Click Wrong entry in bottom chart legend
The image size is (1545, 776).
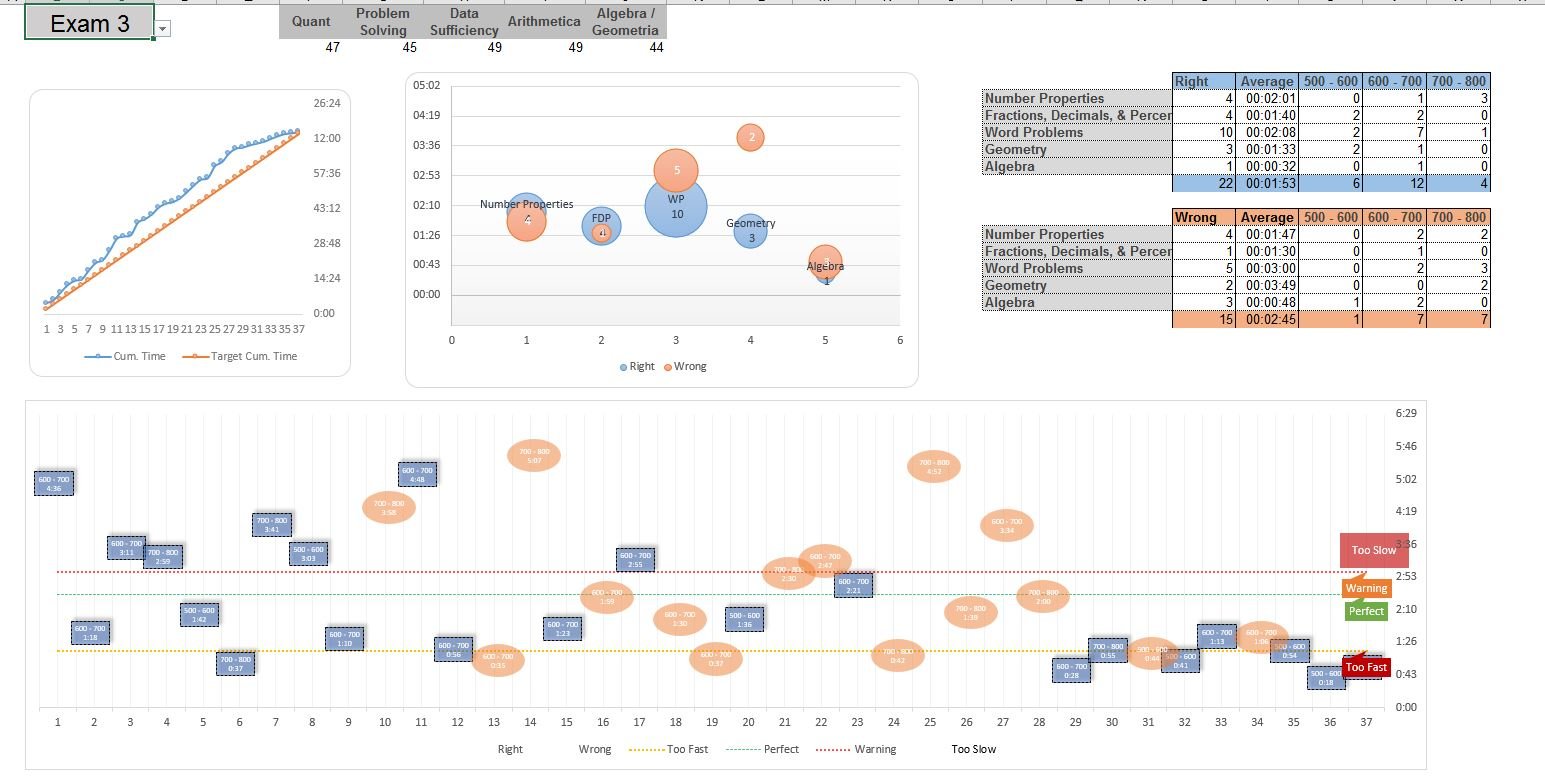pos(595,749)
